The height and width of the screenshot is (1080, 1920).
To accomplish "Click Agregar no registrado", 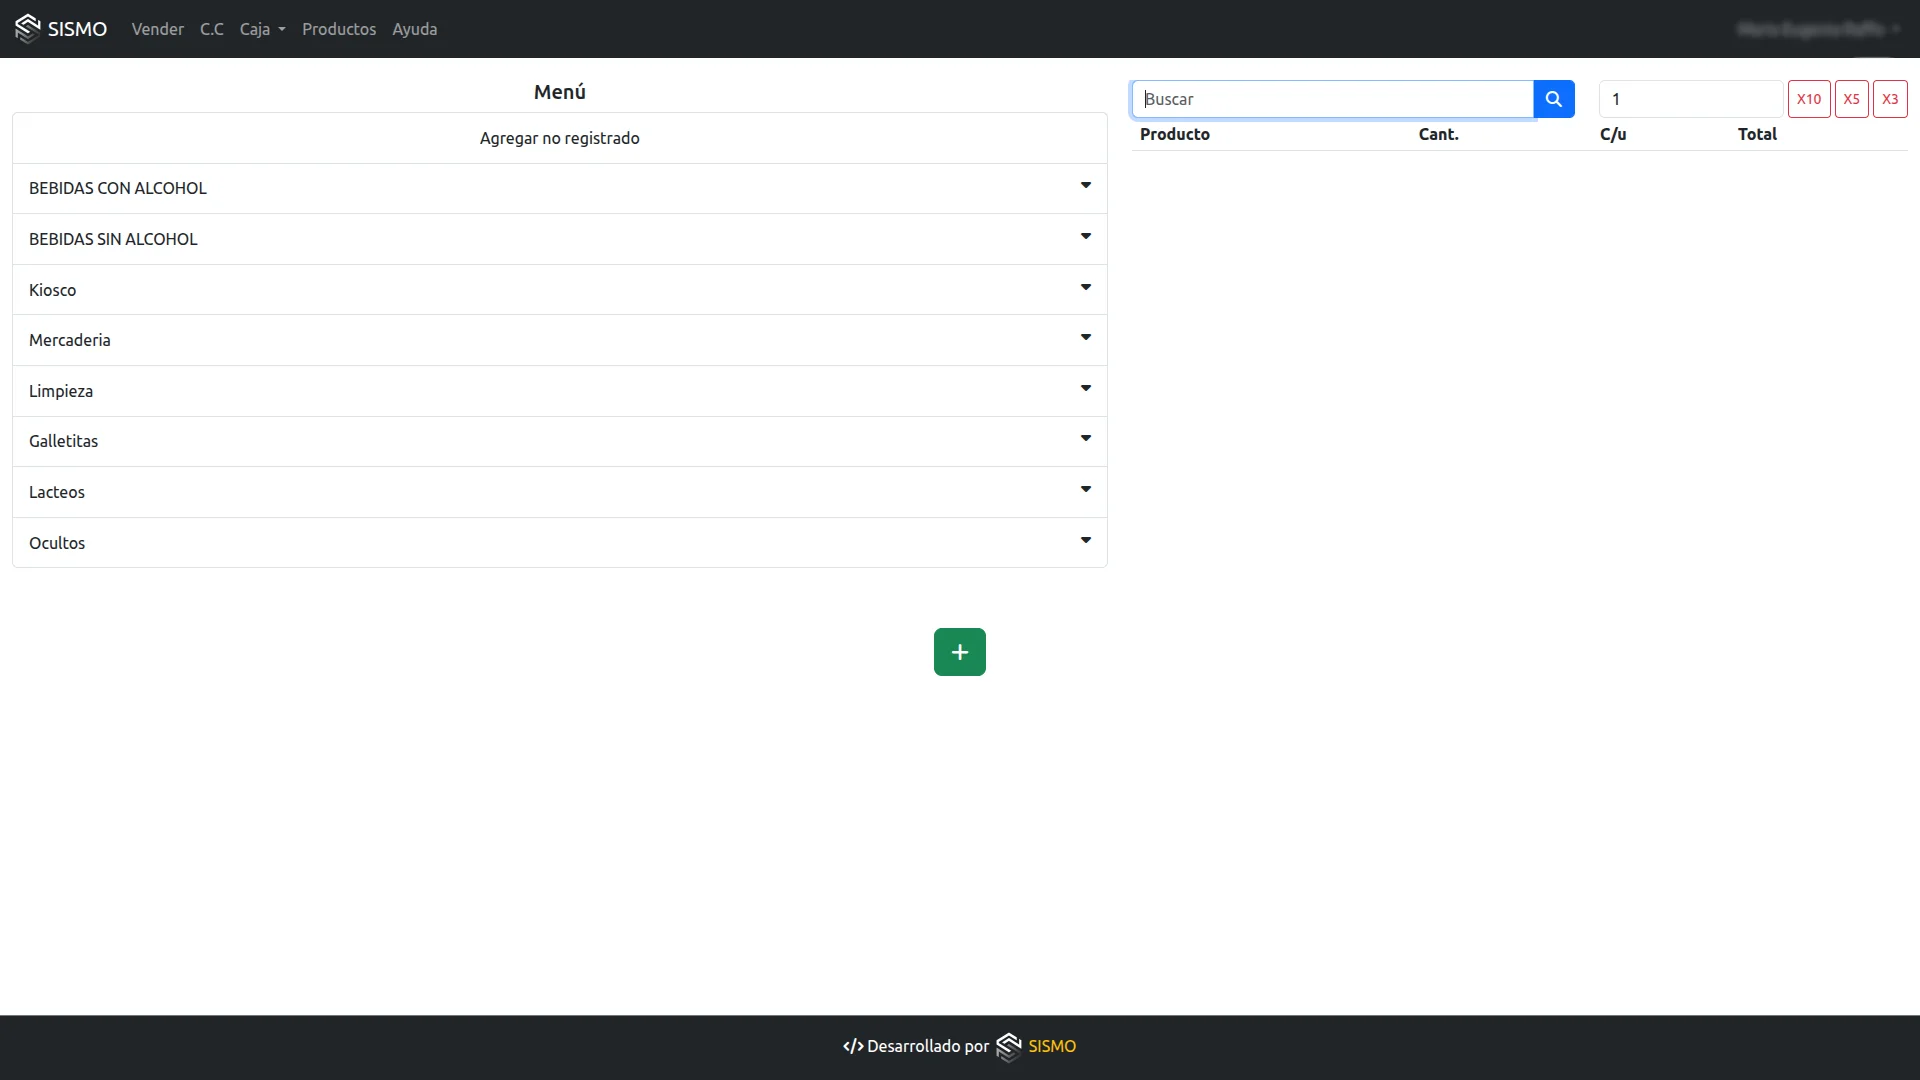I will click(x=559, y=138).
